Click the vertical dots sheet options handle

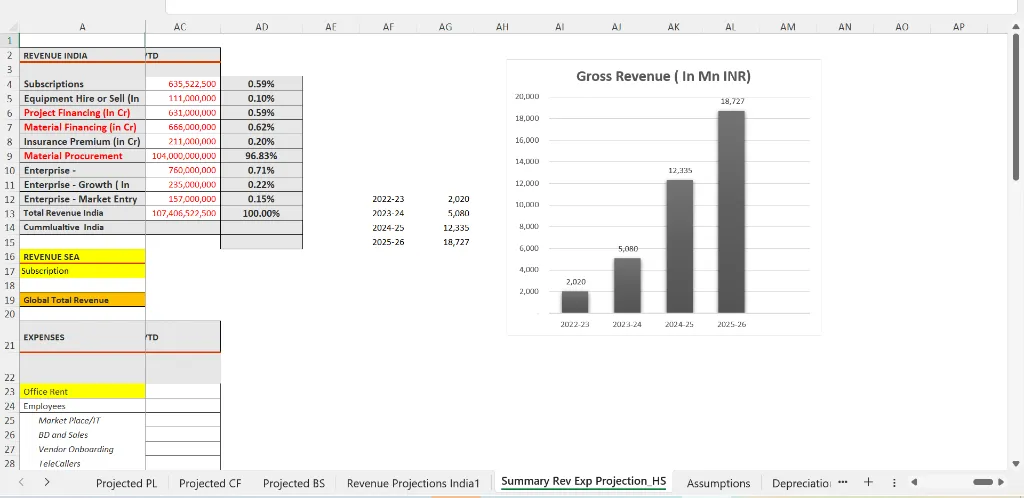894,482
